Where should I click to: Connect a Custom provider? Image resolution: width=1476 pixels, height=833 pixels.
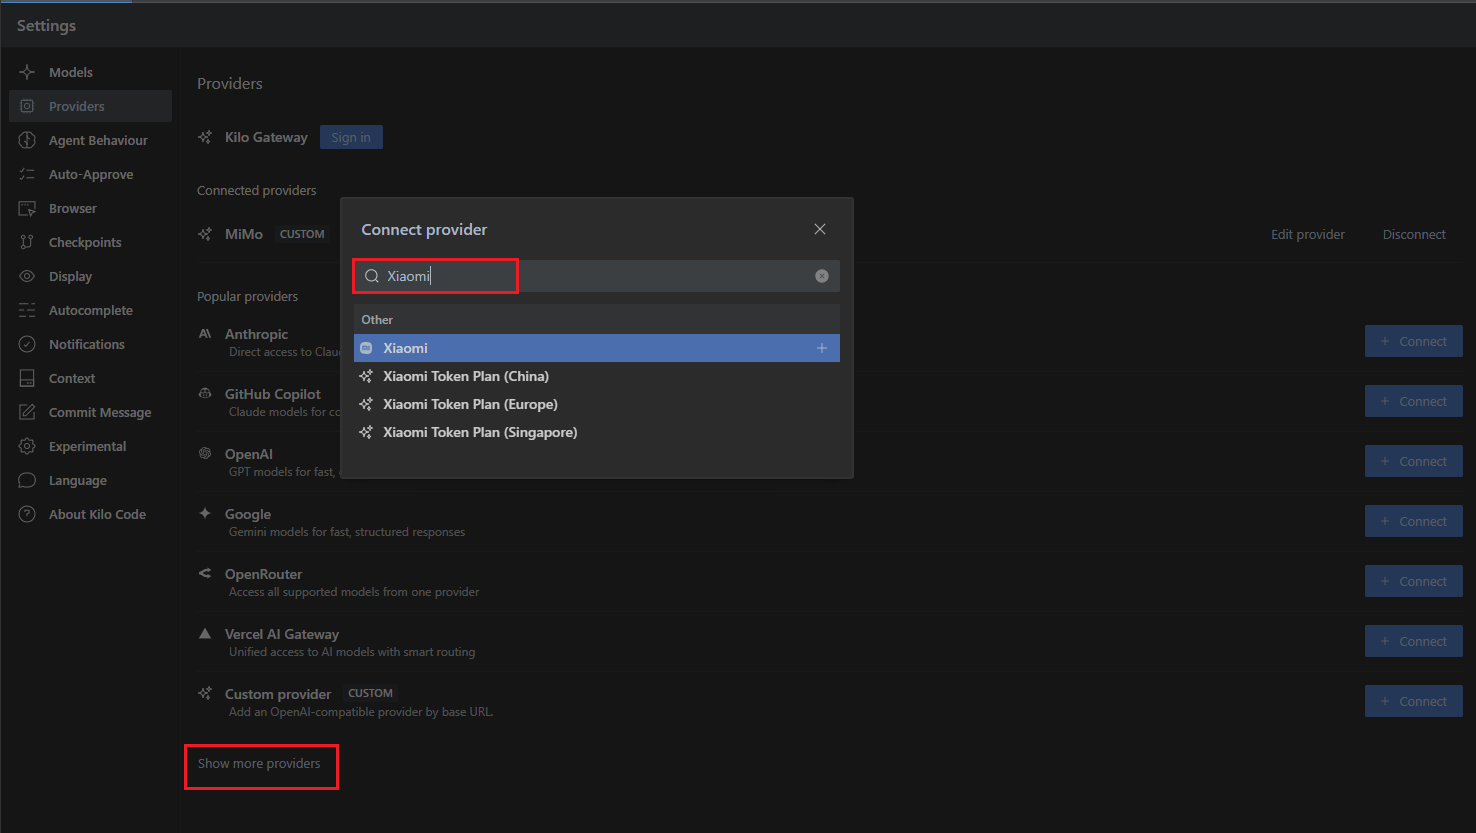tap(1413, 701)
